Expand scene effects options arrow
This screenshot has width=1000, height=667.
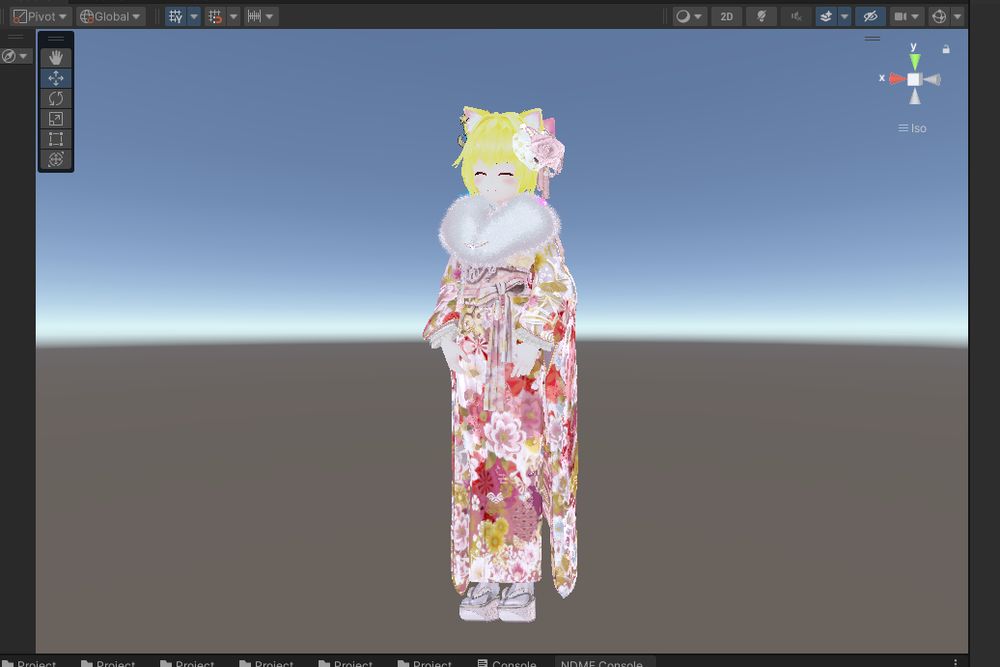(x=844, y=17)
